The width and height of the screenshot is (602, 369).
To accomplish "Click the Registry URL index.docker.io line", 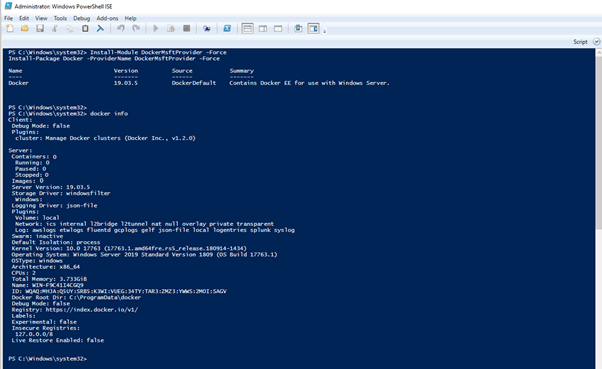I will point(75,309).
